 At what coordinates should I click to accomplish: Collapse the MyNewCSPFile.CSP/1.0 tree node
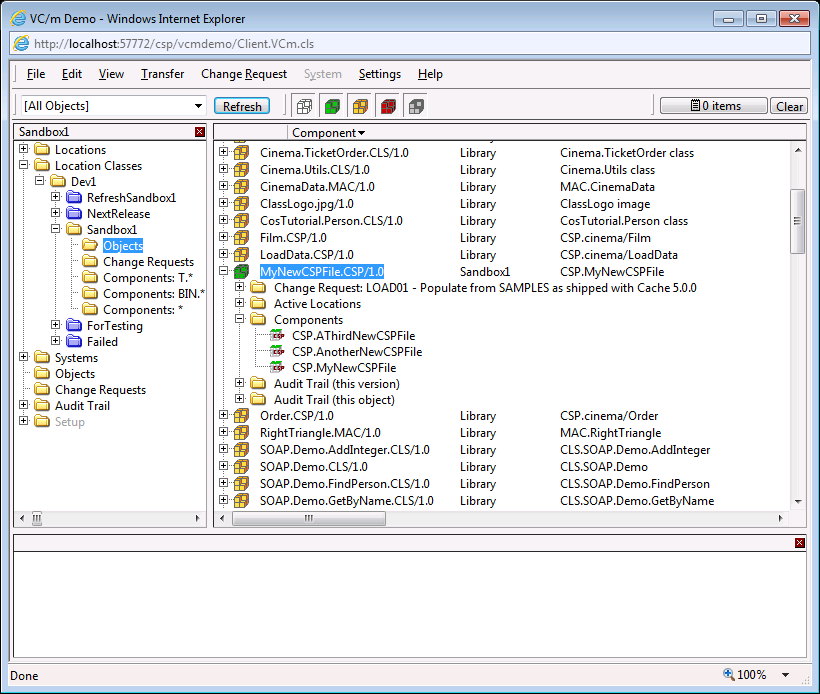(x=224, y=271)
